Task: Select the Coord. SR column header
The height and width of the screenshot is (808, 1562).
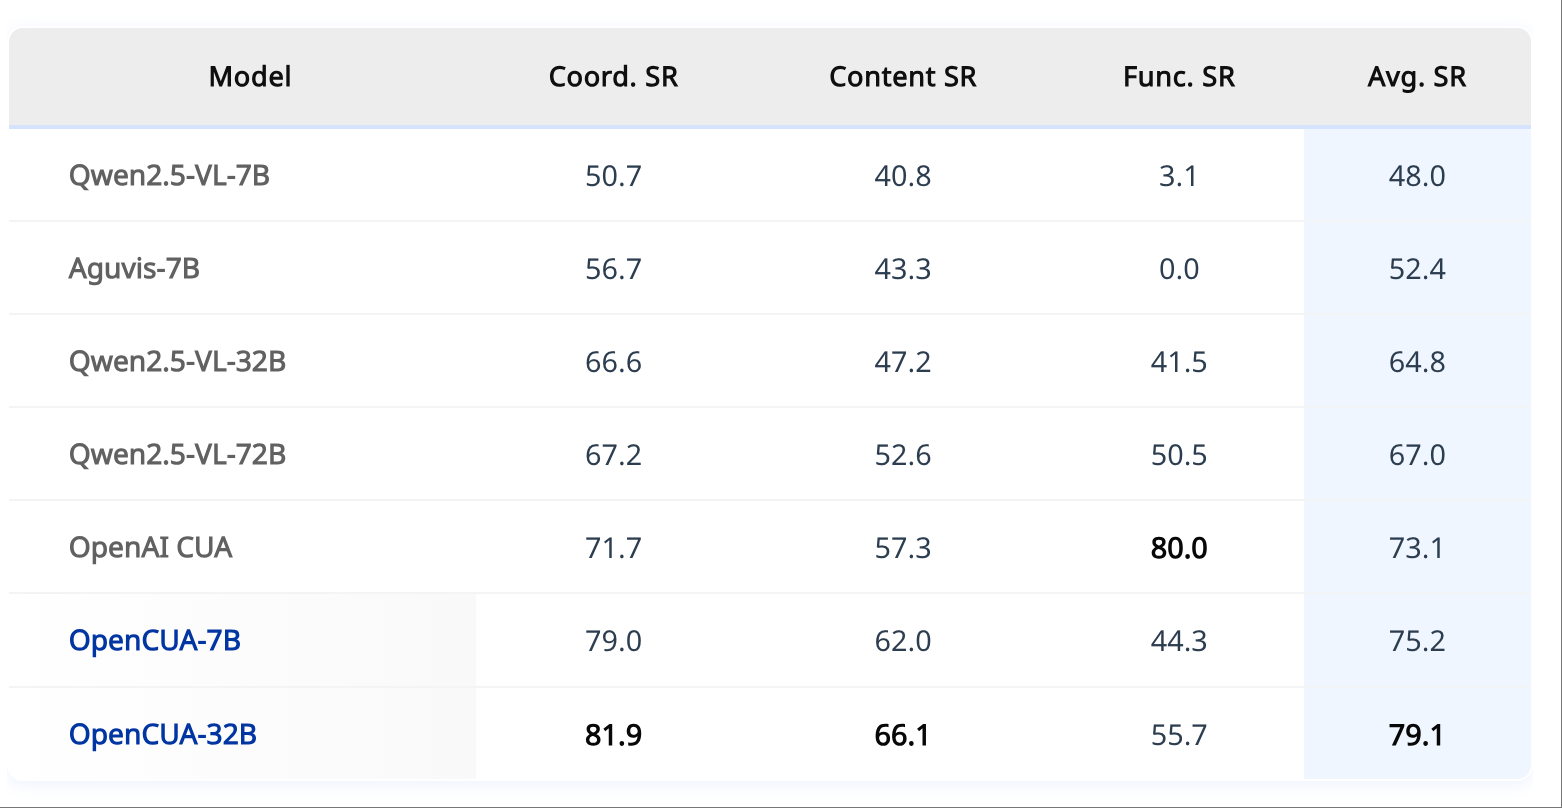Action: coord(613,76)
